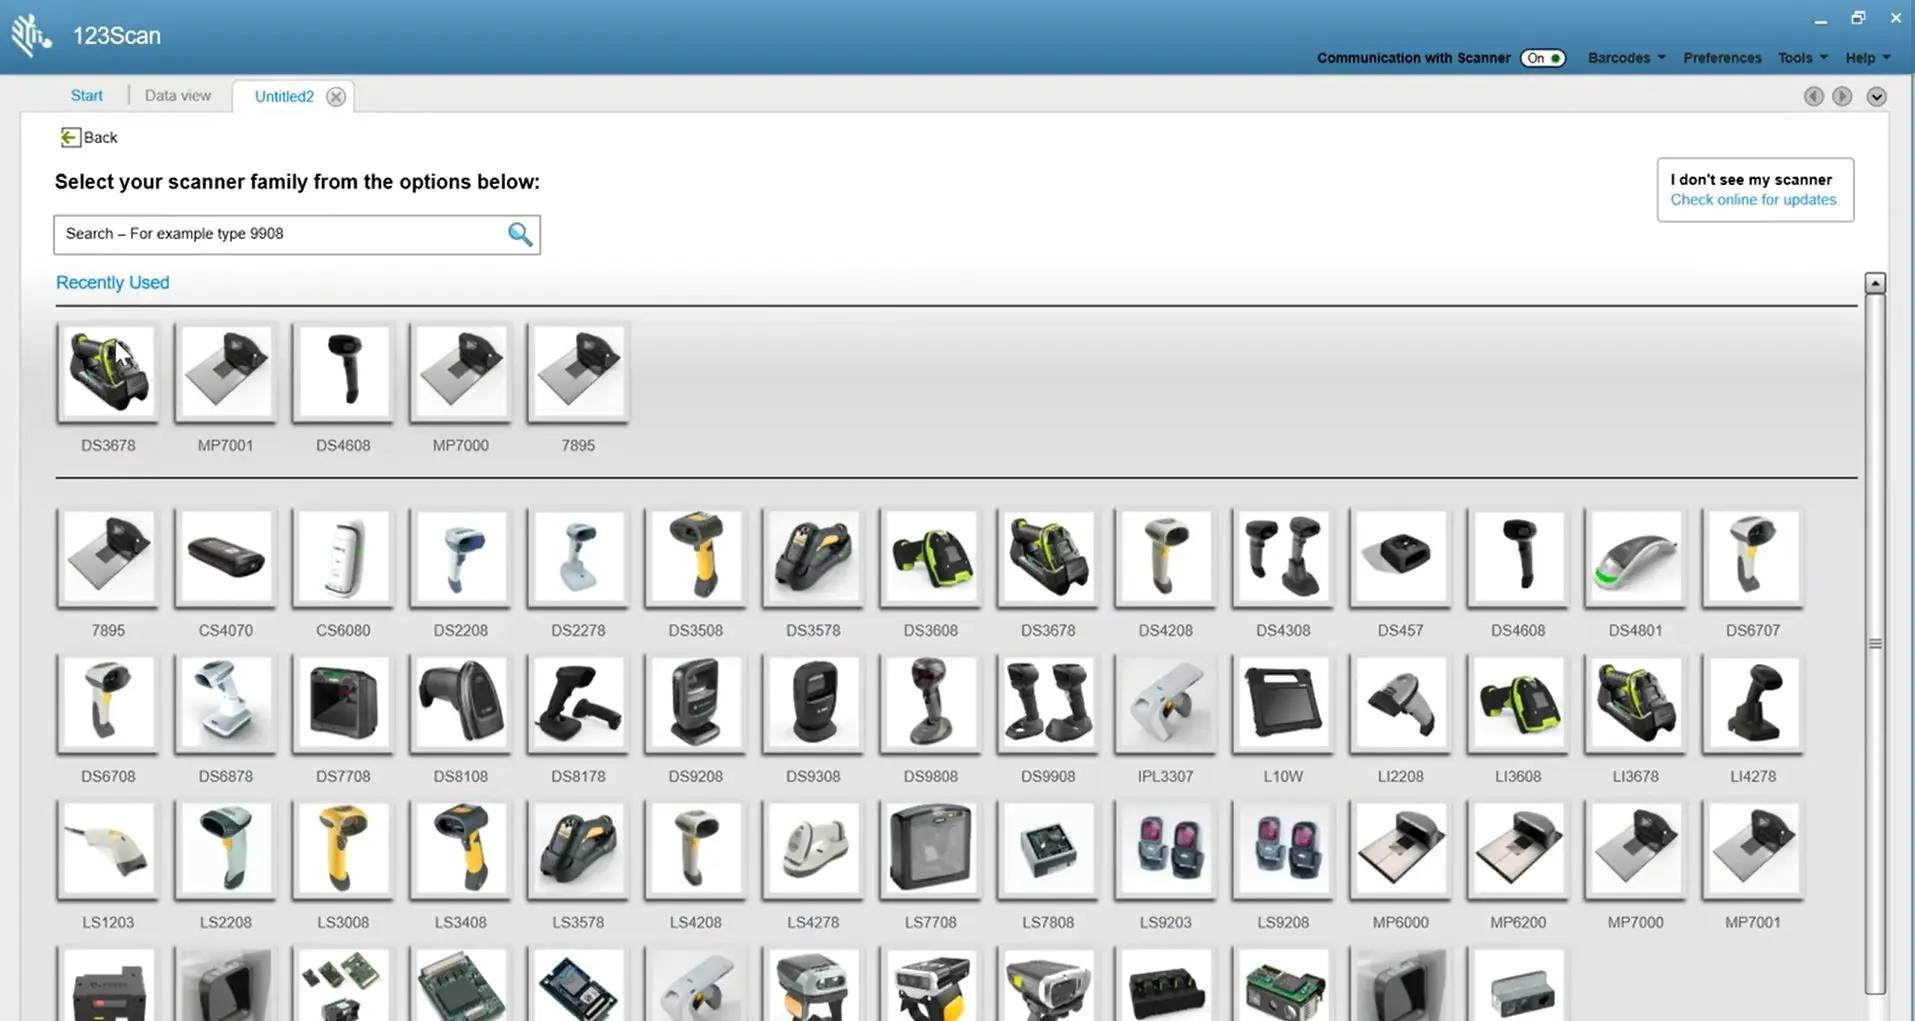Go Back to previous screen
The image size is (1915, 1021).
[89, 137]
